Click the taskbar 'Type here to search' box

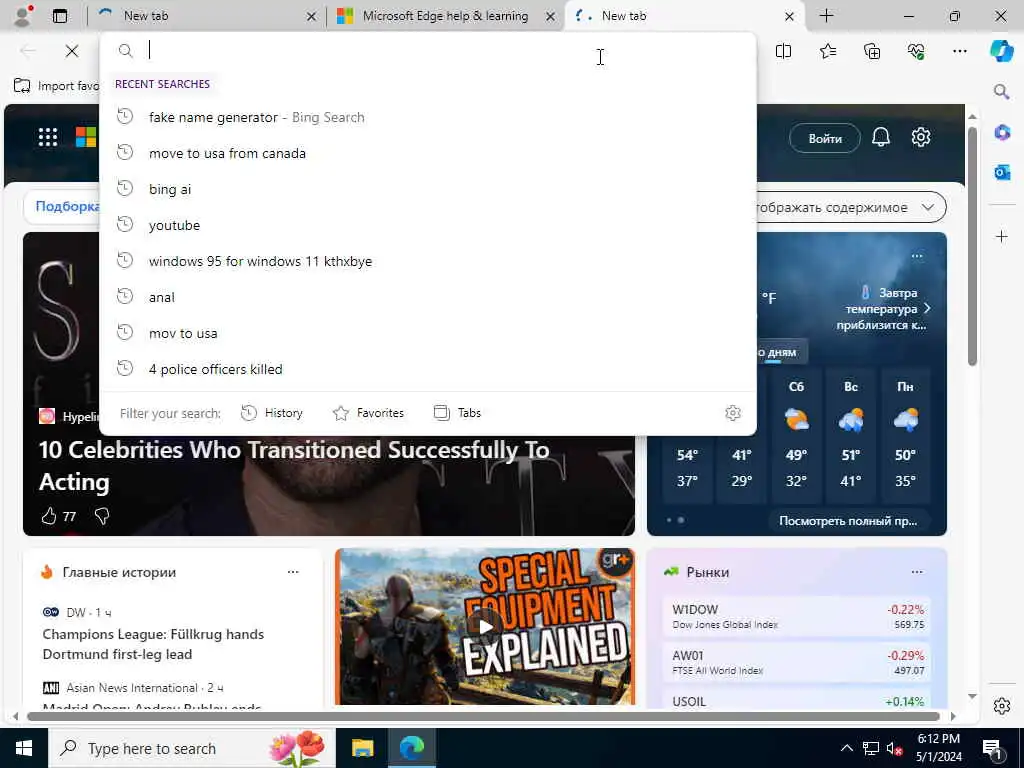tap(192, 748)
